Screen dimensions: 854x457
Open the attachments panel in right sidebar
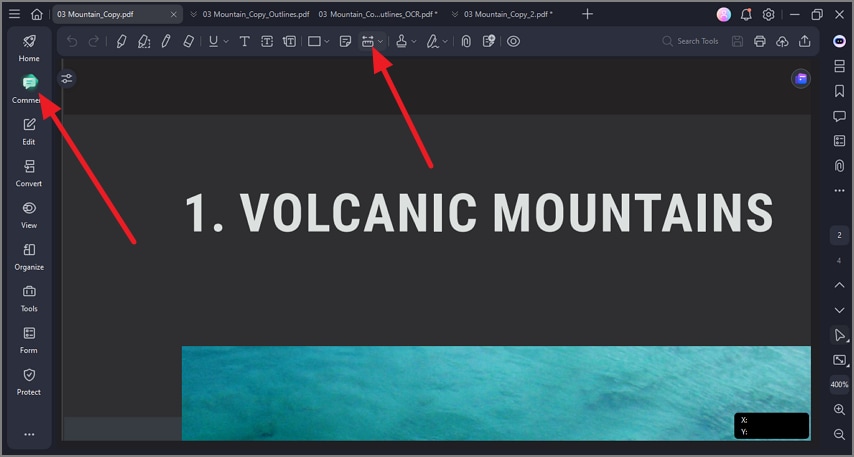pos(839,166)
